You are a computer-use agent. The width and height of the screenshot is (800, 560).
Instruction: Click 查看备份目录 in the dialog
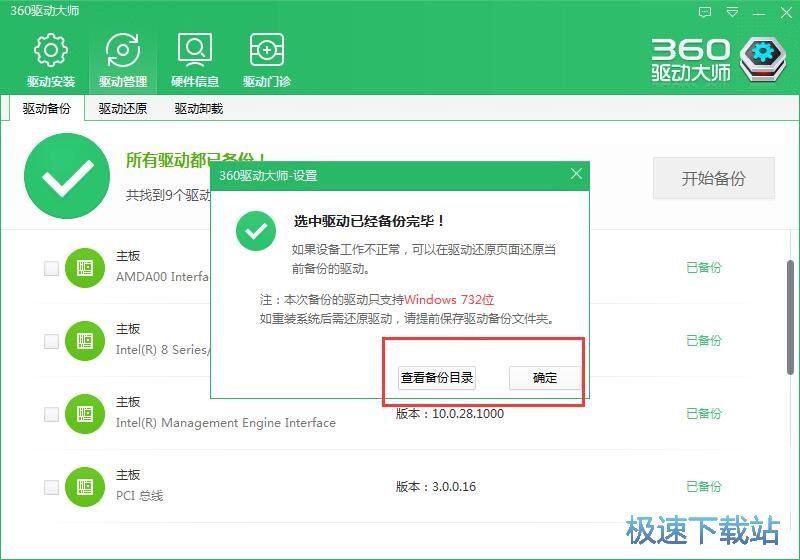pos(437,378)
